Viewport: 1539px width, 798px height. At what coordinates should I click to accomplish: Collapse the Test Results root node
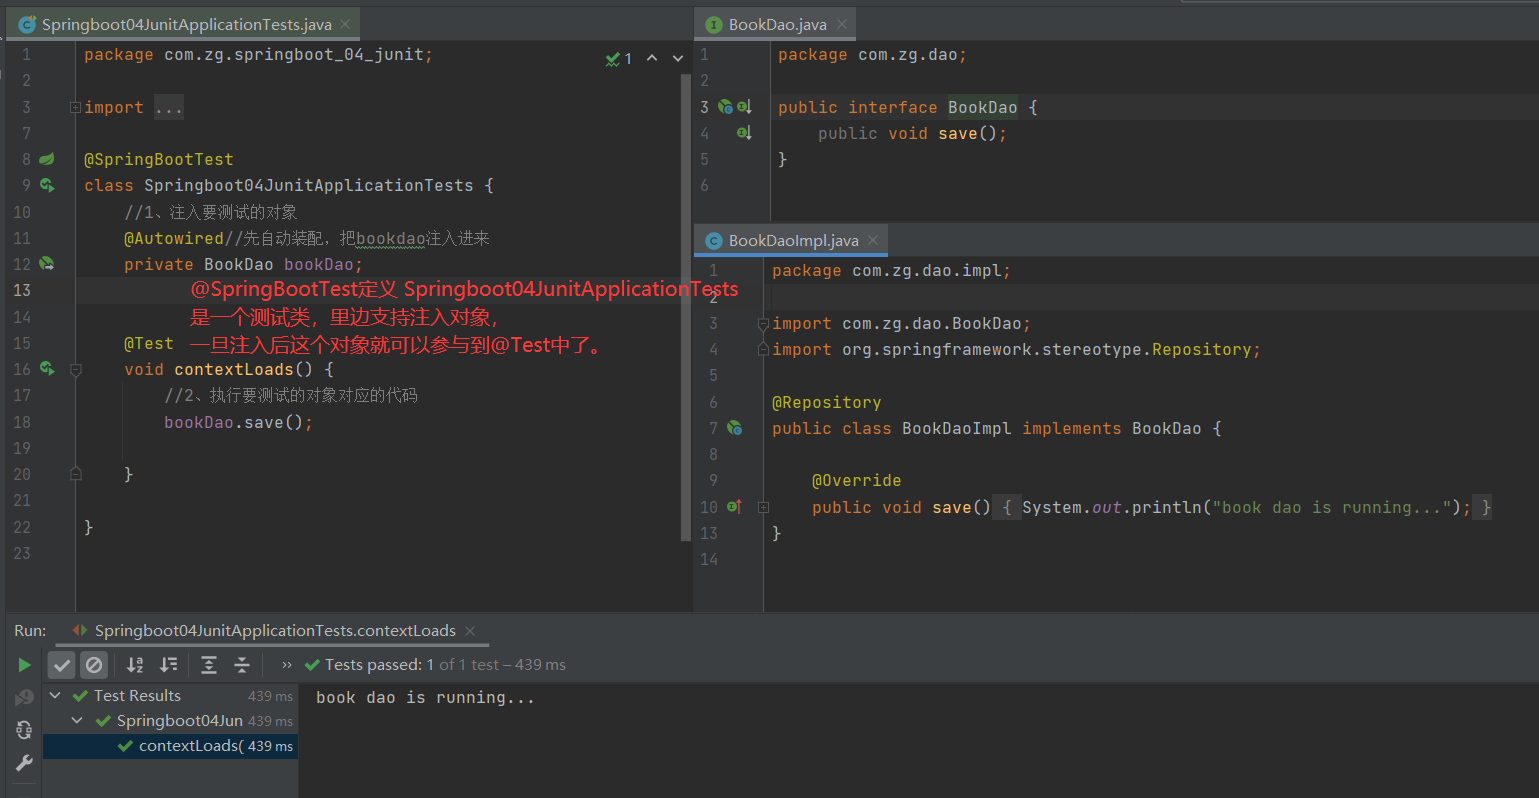click(56, 696)
